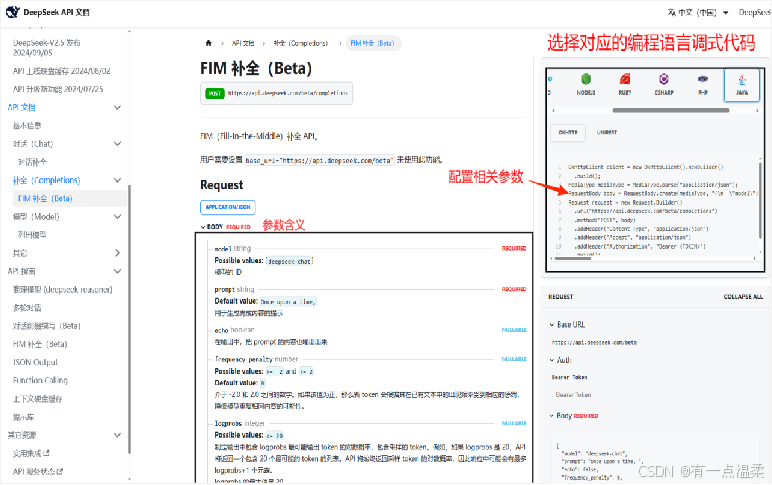Open 列出模型 in the sidebar

(x=32, y=235)
